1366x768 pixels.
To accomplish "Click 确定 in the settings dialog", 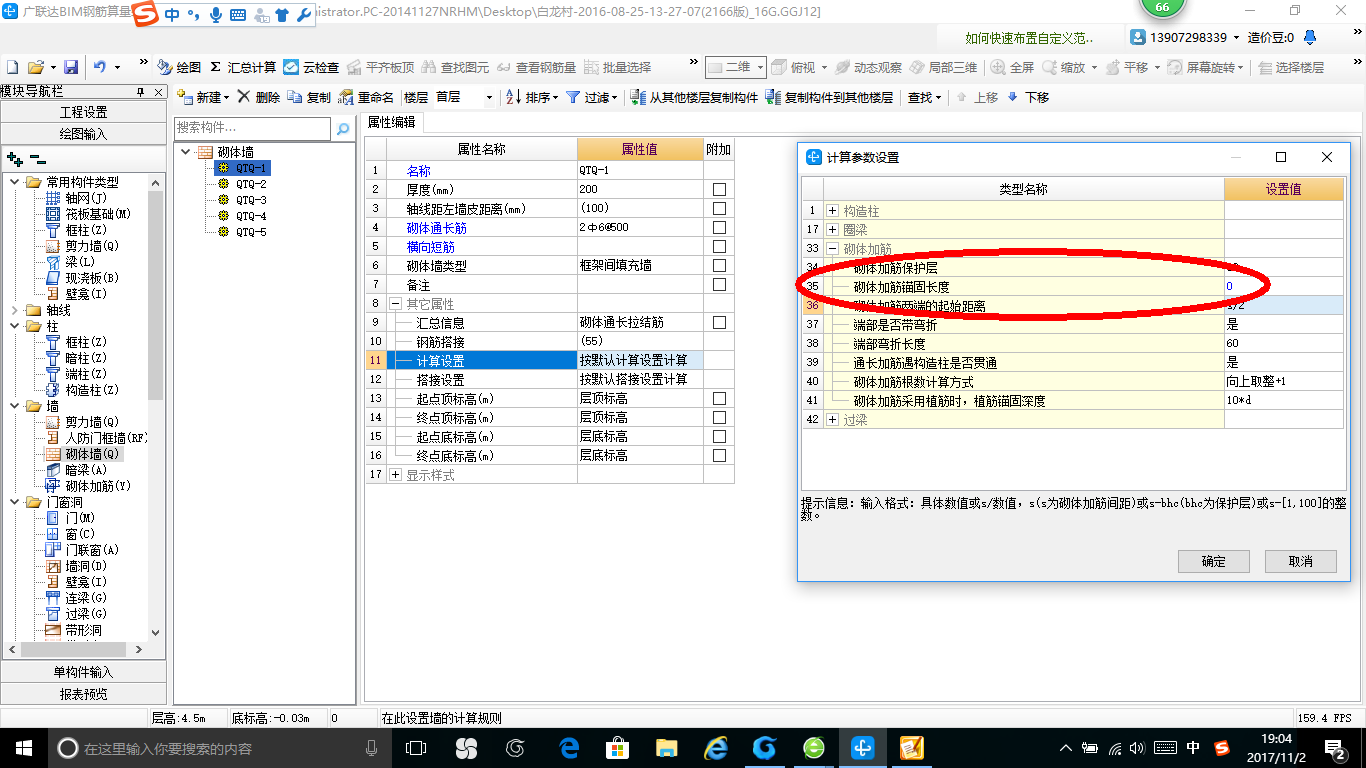I will (1214, 561).
